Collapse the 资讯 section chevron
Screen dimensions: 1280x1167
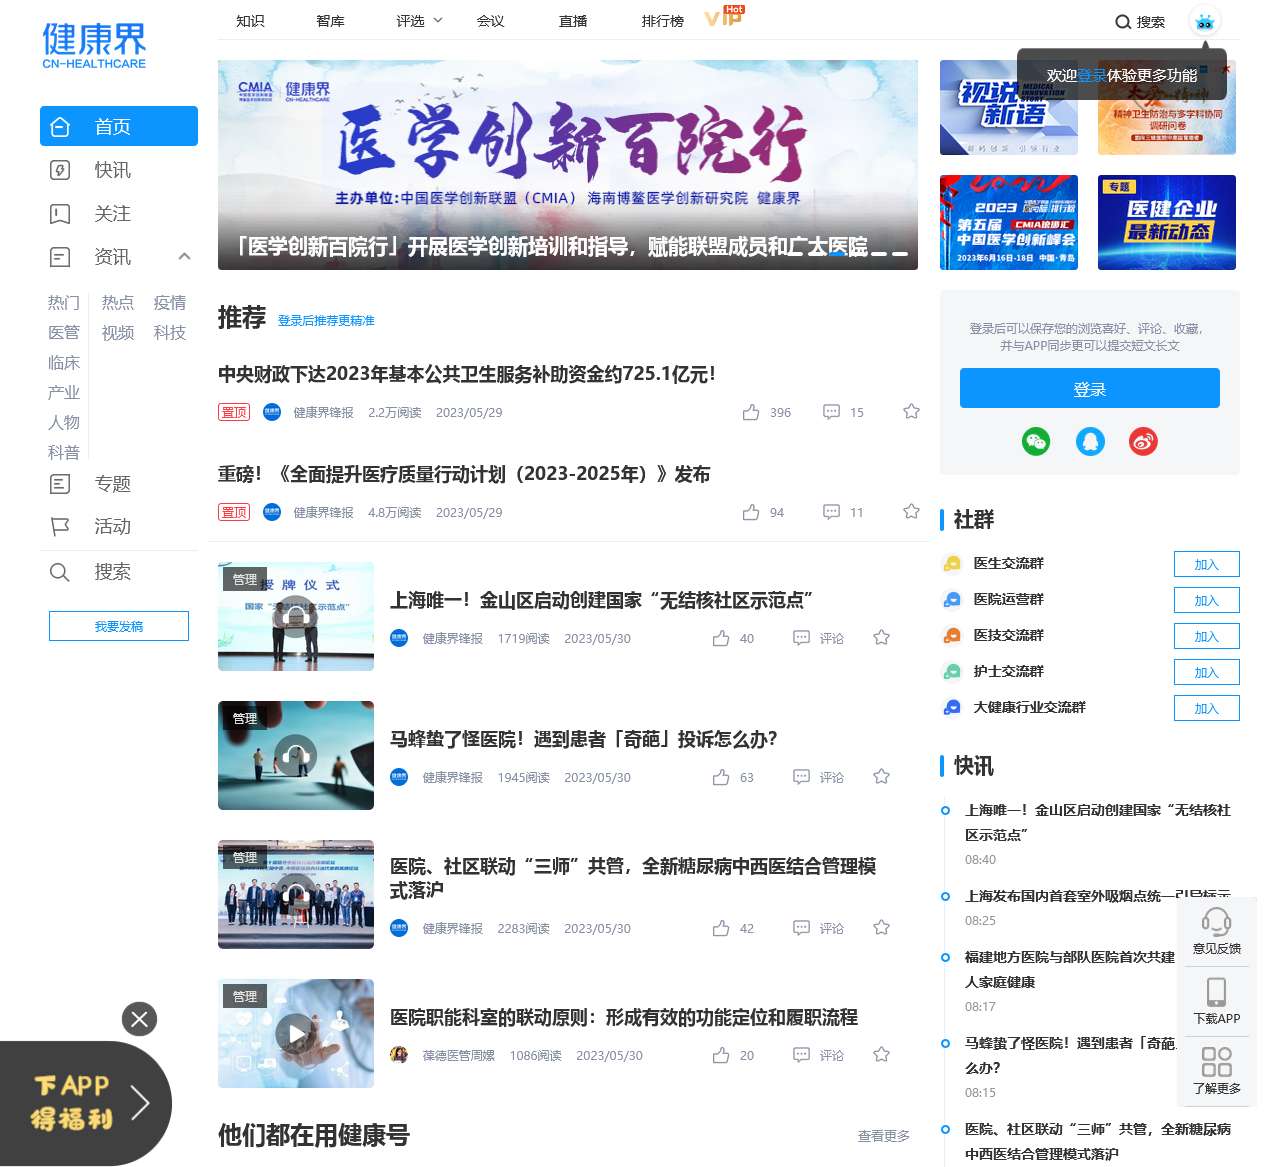(x=184, y=257)
